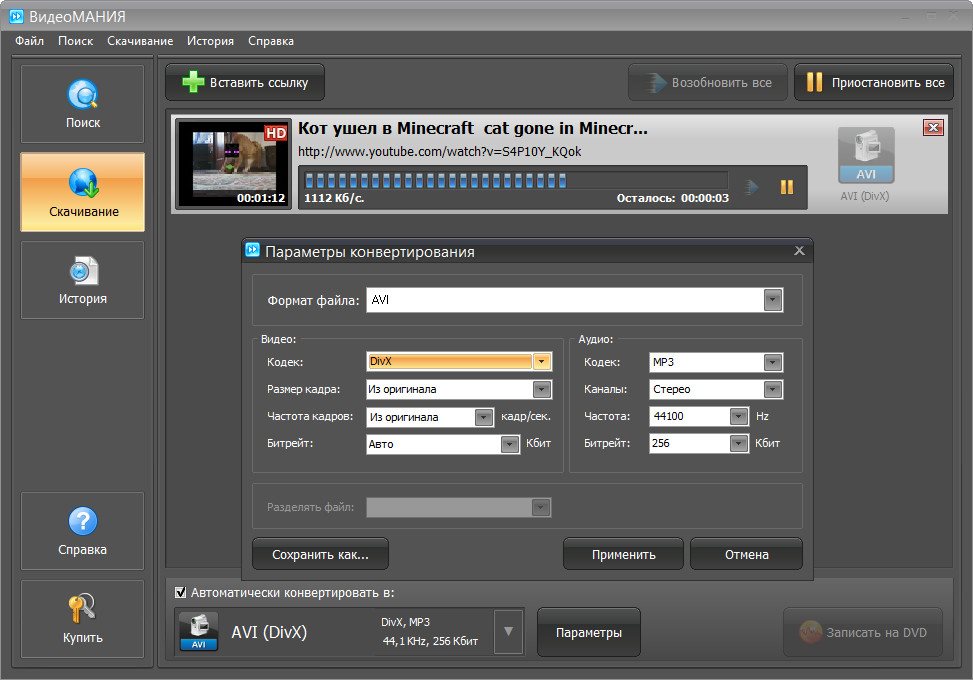Click the video title Кот ушел в Minecraft
Screen dimensions: 973x680
[x=472, y=128]
